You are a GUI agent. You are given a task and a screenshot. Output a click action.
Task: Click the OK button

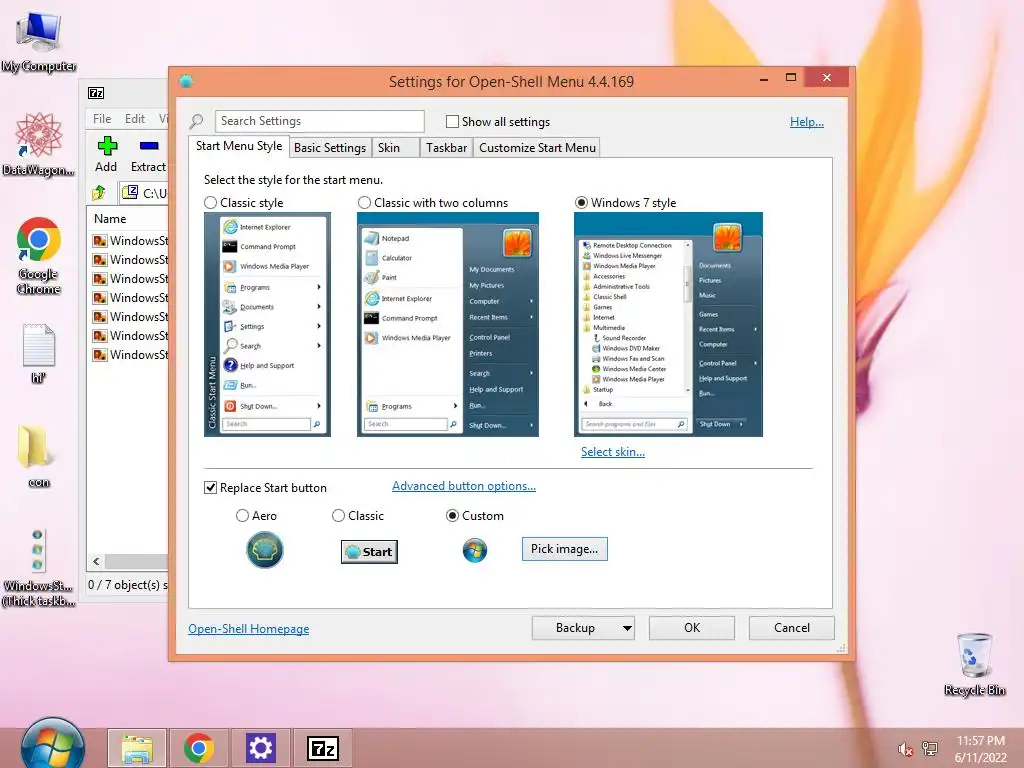point(692,628)
